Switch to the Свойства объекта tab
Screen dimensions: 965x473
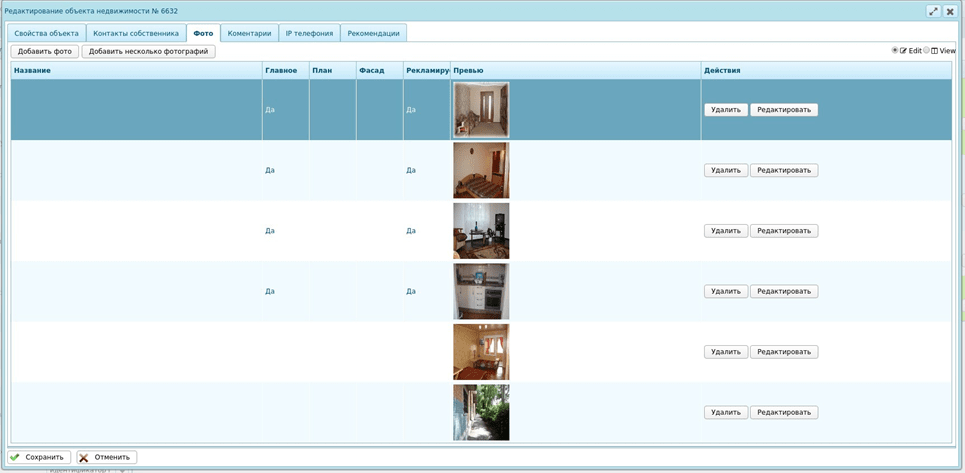click(x=46, y=33)
